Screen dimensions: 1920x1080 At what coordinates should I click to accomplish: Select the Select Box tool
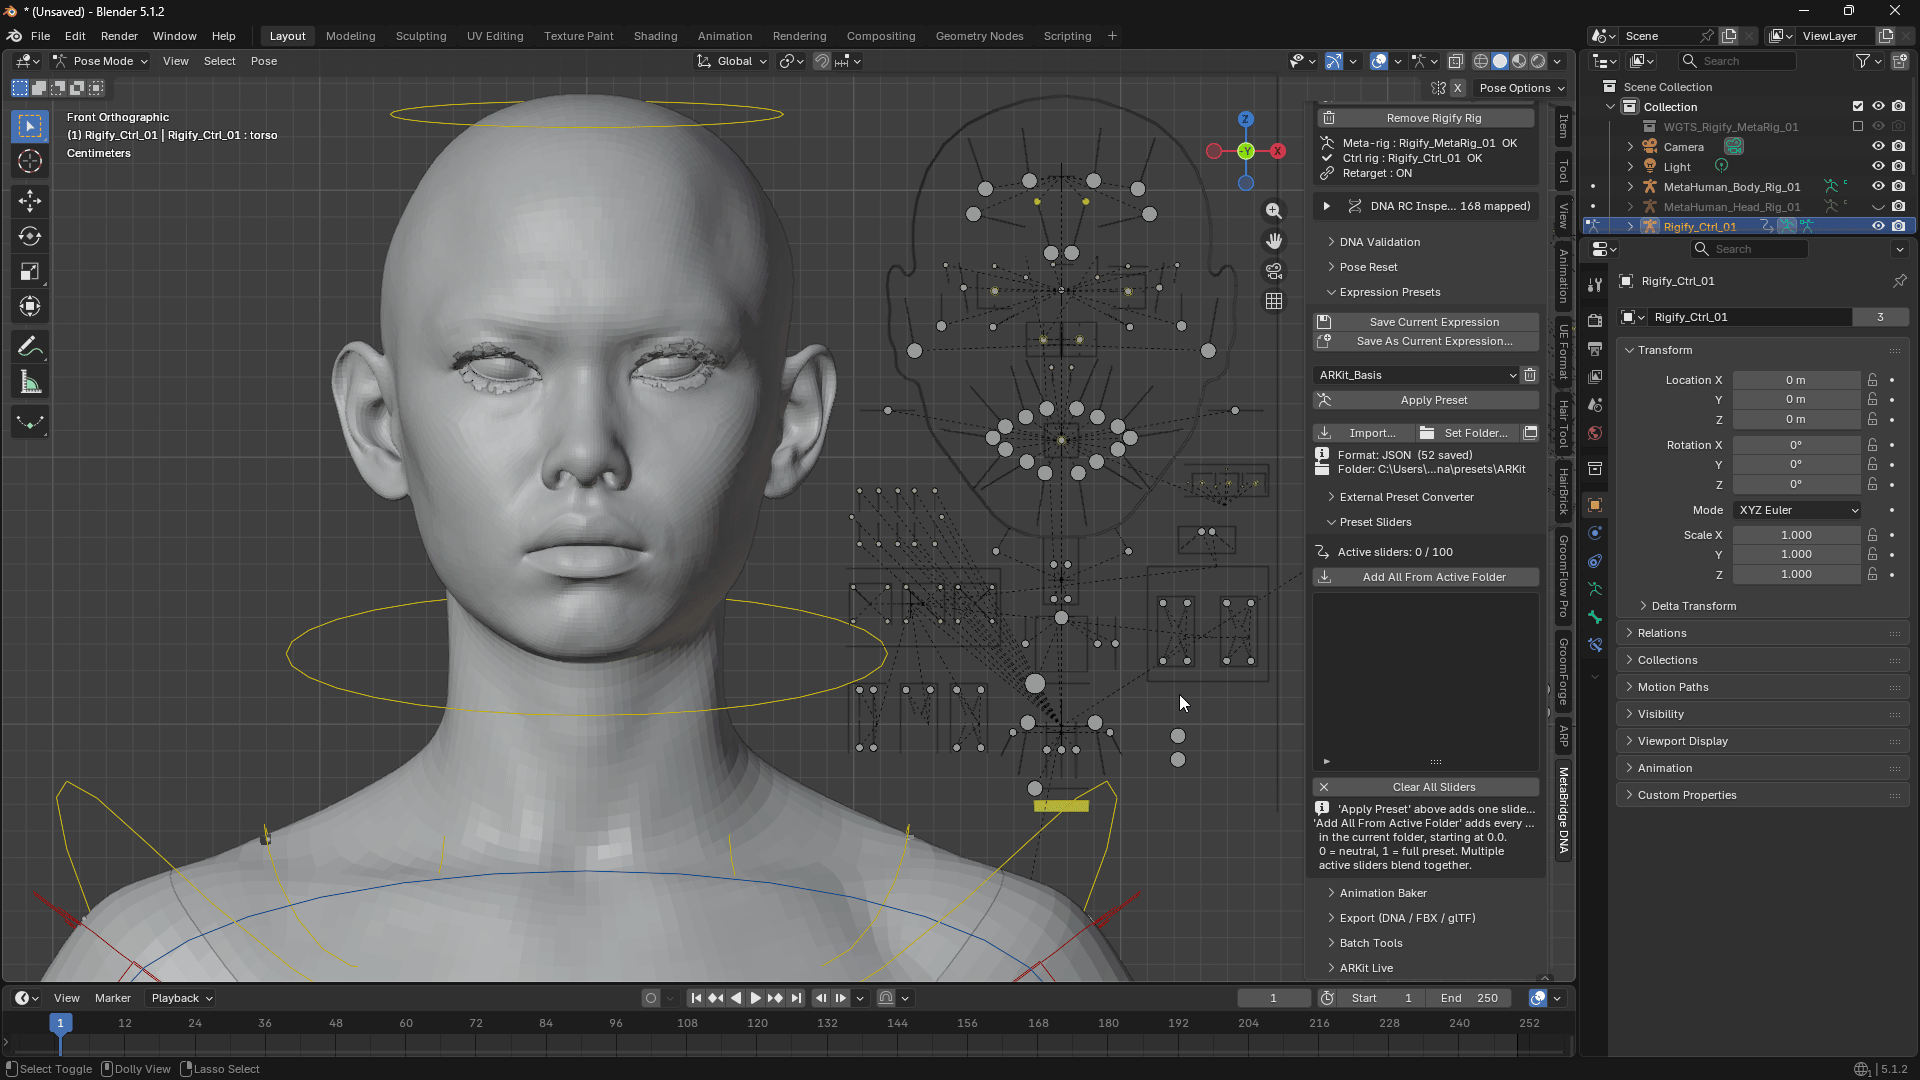(x=30, y=126)
